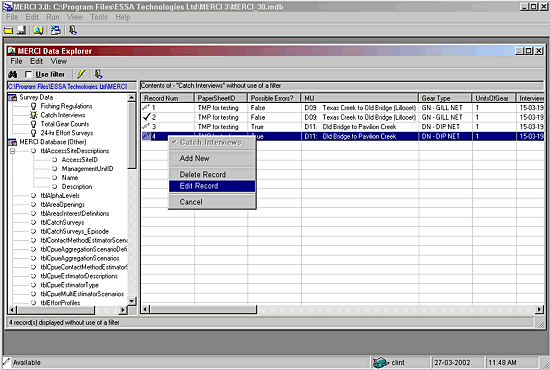Select the tblAreasInterestDefinitions tree item
This screenshot has width=550, height=370.
pos(75,214)
